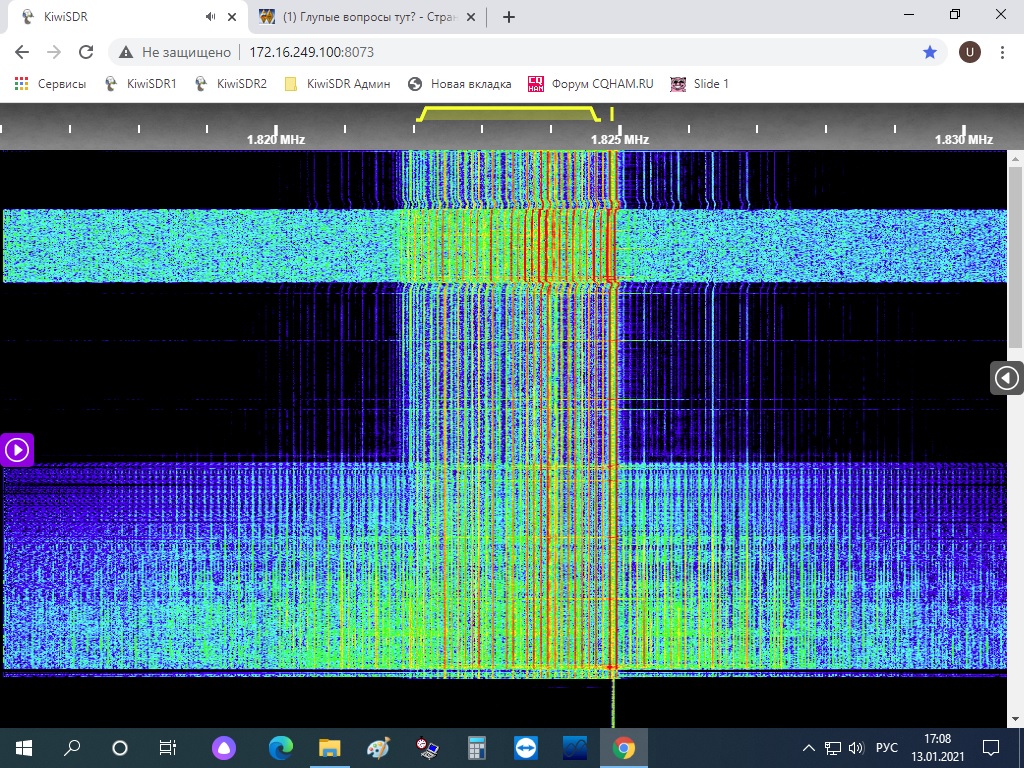
Task: Launch TeamViewer from the taskbar
Action: 525,747
